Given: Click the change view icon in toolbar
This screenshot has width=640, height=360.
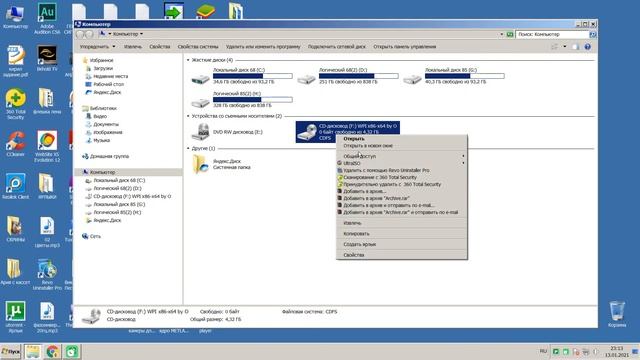Looking at the screenshot, I should pyautogui.click(x=554, y=47).
